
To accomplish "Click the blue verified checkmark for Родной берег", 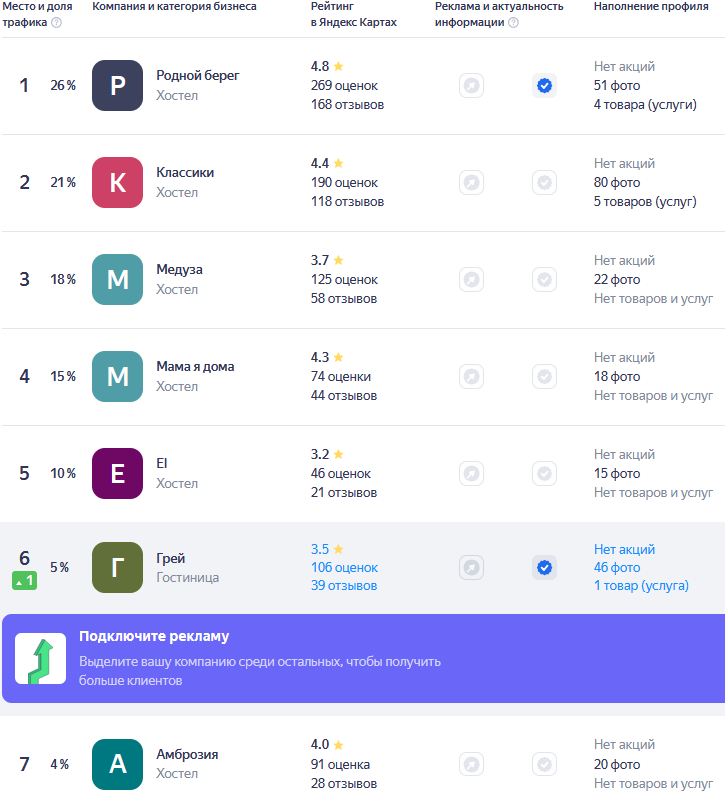I will click(544, 86).
